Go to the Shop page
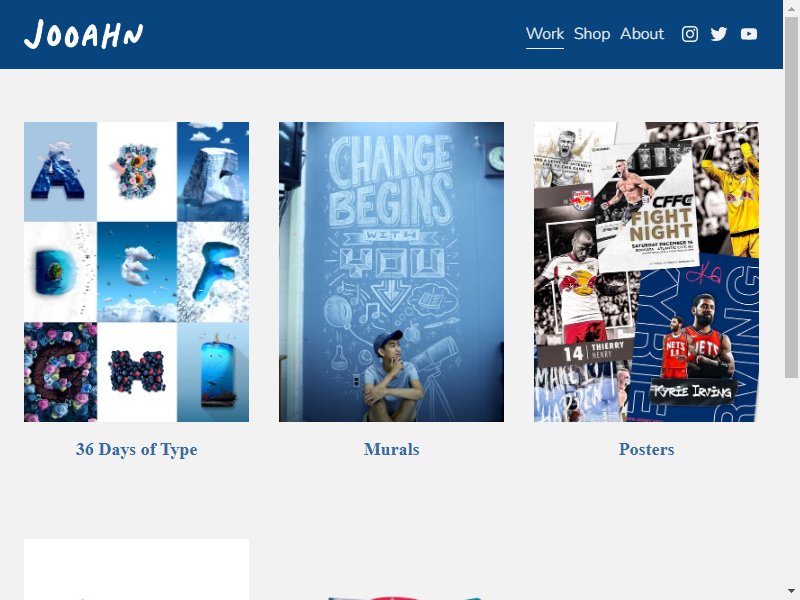This screenshot has width=800, height=600. click(592, 34)
